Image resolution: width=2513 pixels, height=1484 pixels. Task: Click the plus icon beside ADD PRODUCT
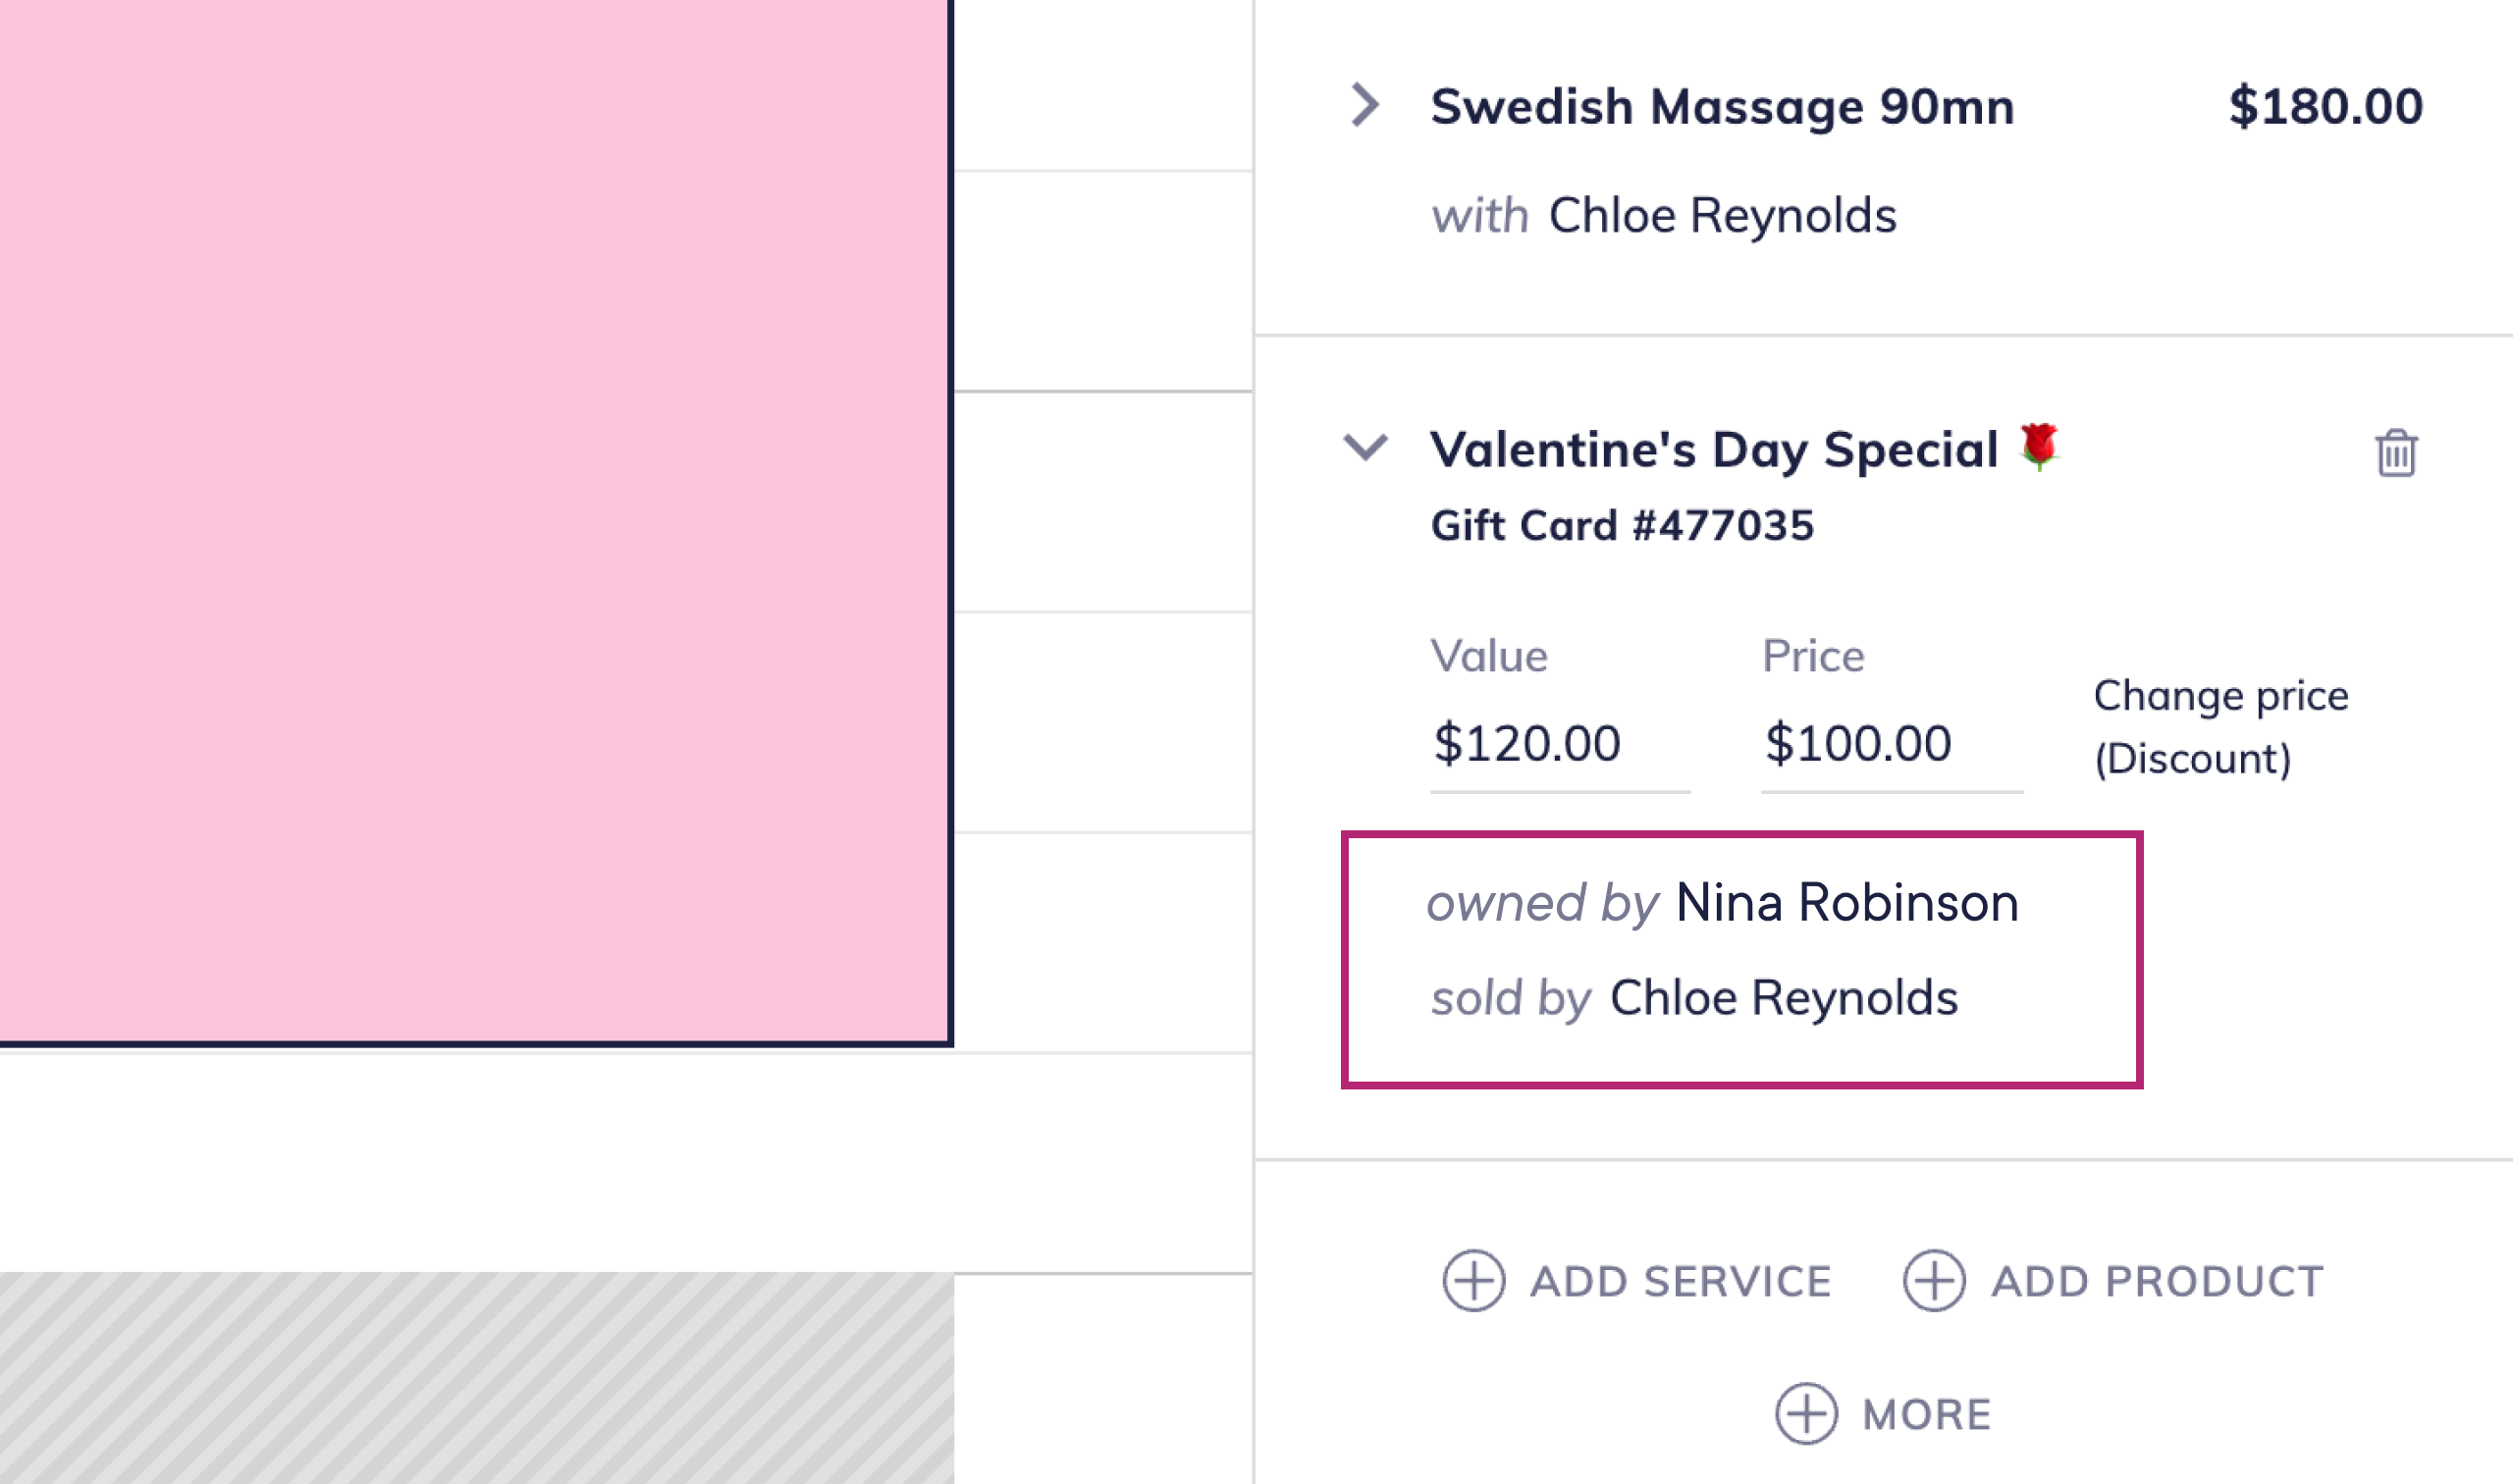pos(1933,1280)
